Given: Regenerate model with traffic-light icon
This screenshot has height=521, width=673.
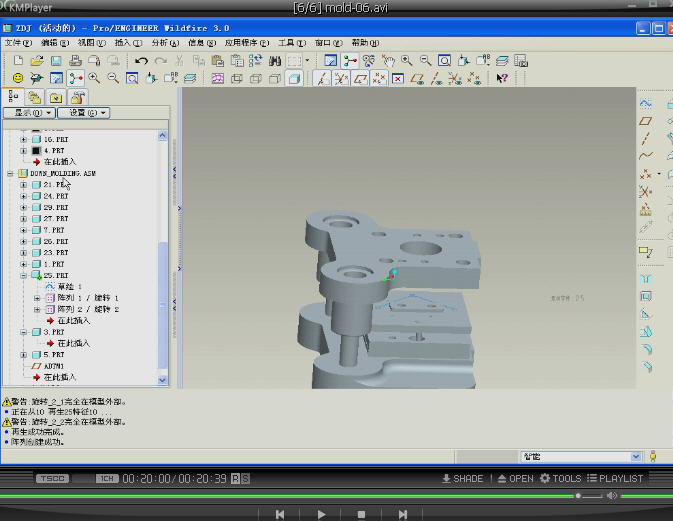Looking at the screenshot, I should (256, 61).
